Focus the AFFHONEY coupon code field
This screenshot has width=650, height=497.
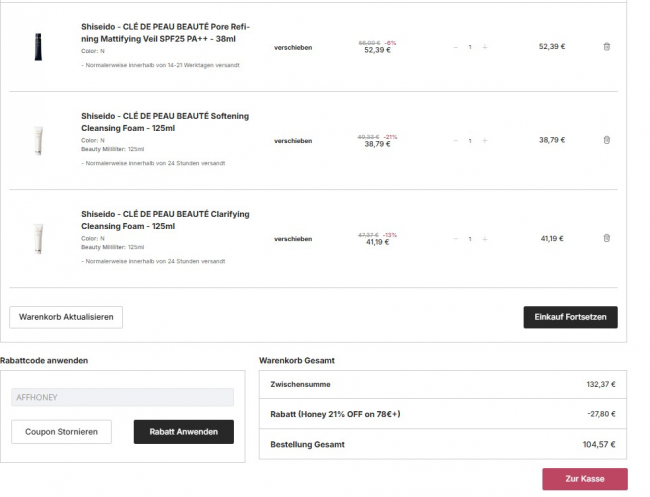(x=123, y=397)
